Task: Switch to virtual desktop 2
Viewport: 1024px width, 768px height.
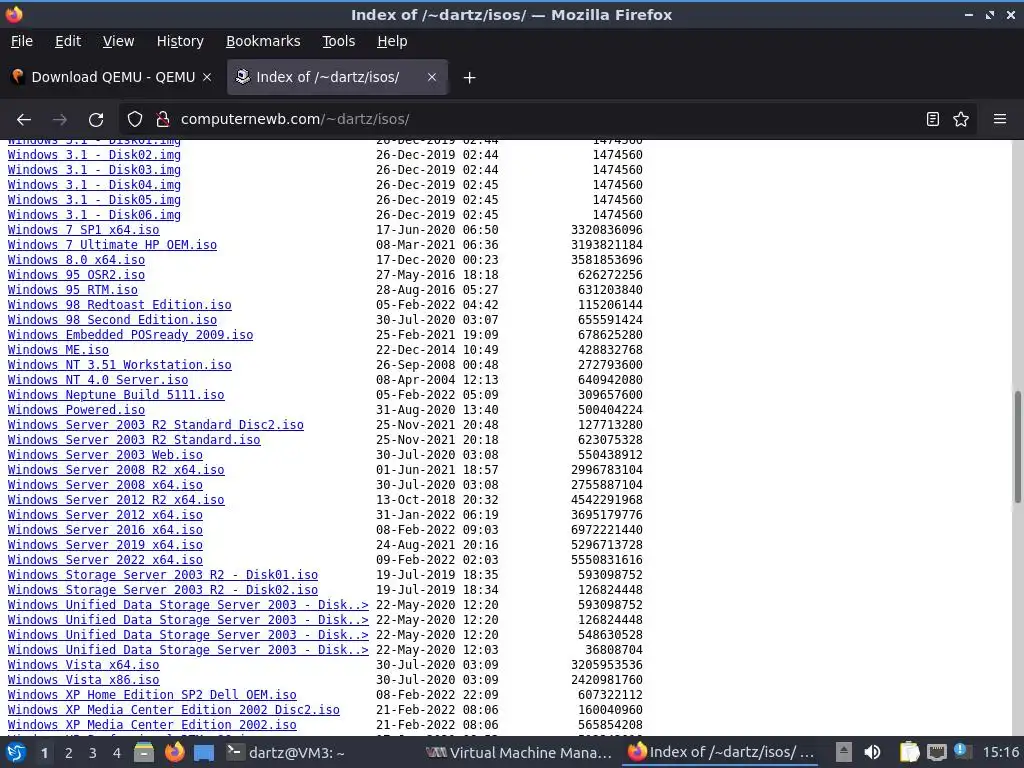Action: coord(69,753)
